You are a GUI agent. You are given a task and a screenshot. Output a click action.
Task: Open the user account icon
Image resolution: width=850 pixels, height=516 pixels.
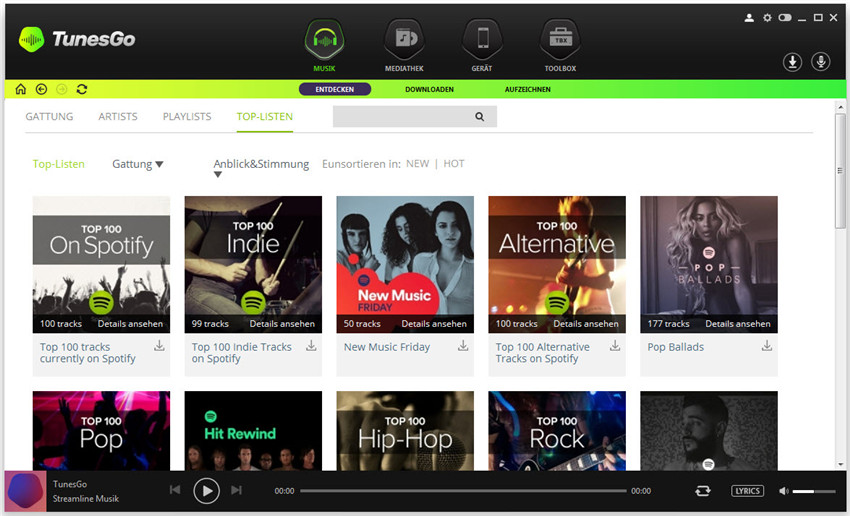pos(749,18)
